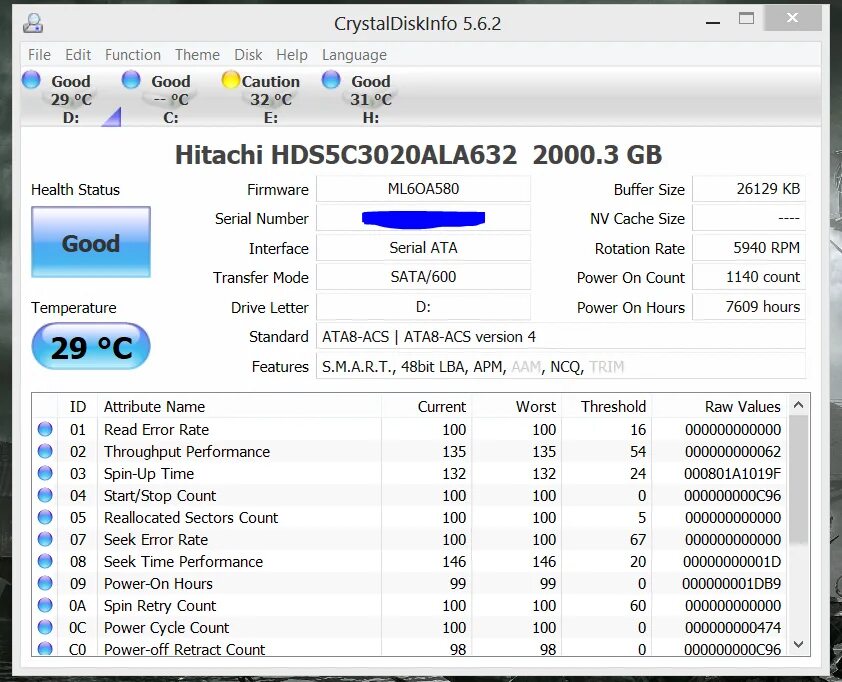This screenshot has height=682, width=842.
Task: Click the Features field listing S.M.A.R.T.
Action: click(x=561, y=367)
